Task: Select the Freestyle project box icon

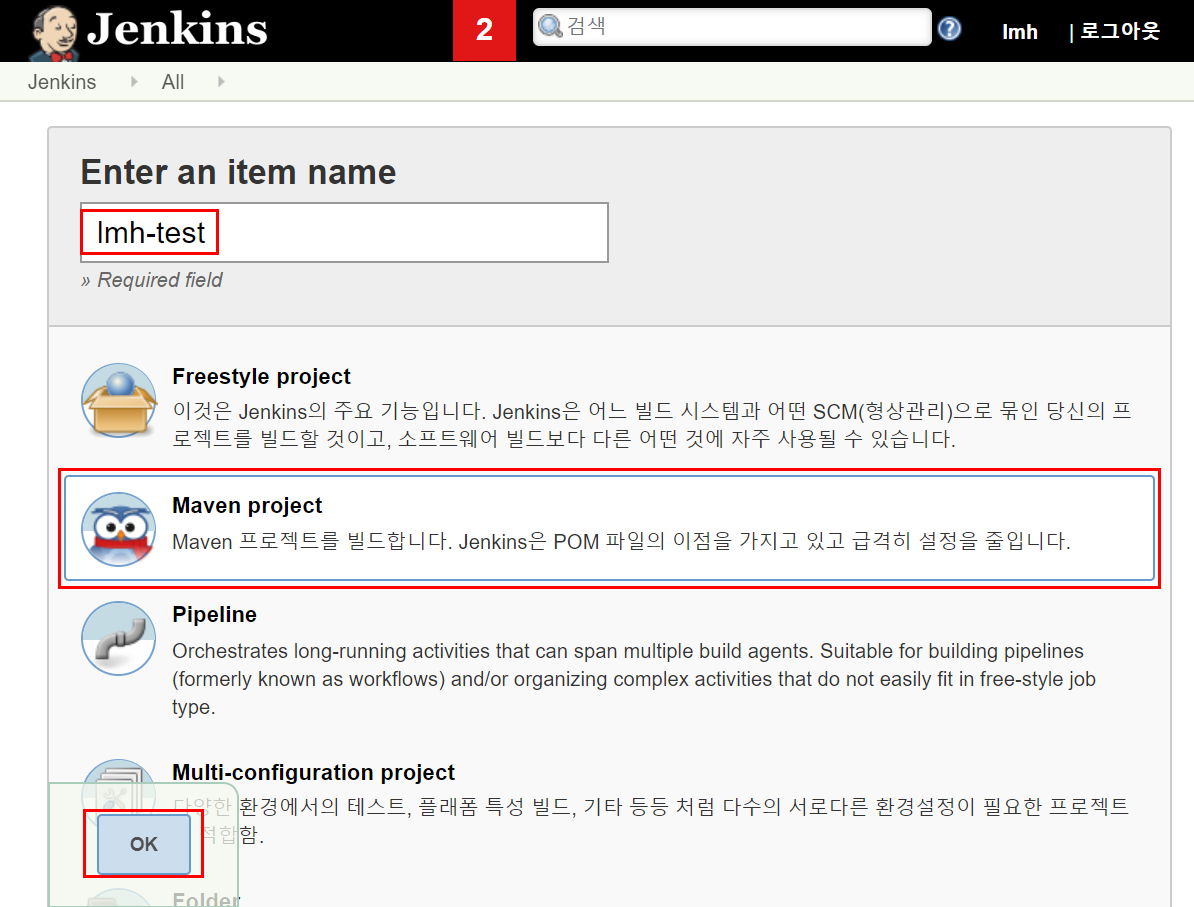Action: tap(119, 400)
